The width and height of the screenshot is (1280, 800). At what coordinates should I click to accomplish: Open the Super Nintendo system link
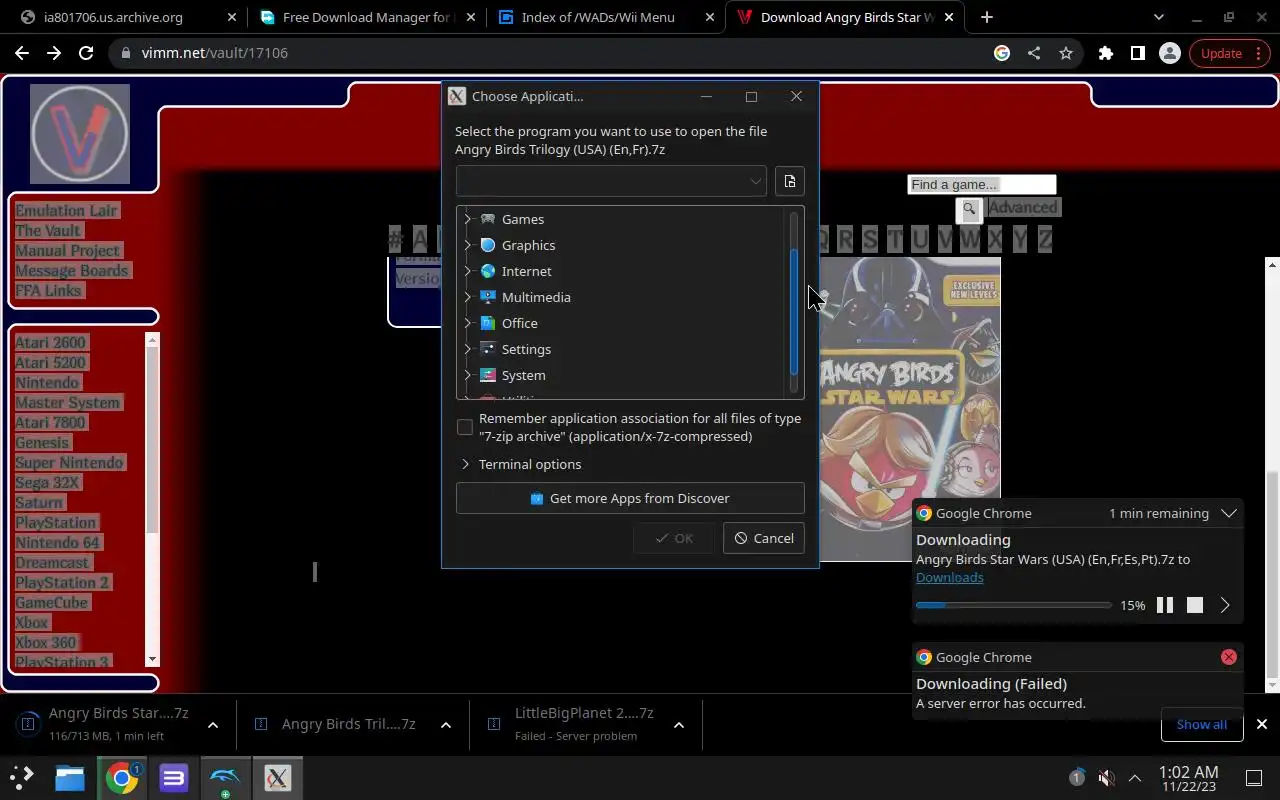pyautogui.click(x=69, y=462)
